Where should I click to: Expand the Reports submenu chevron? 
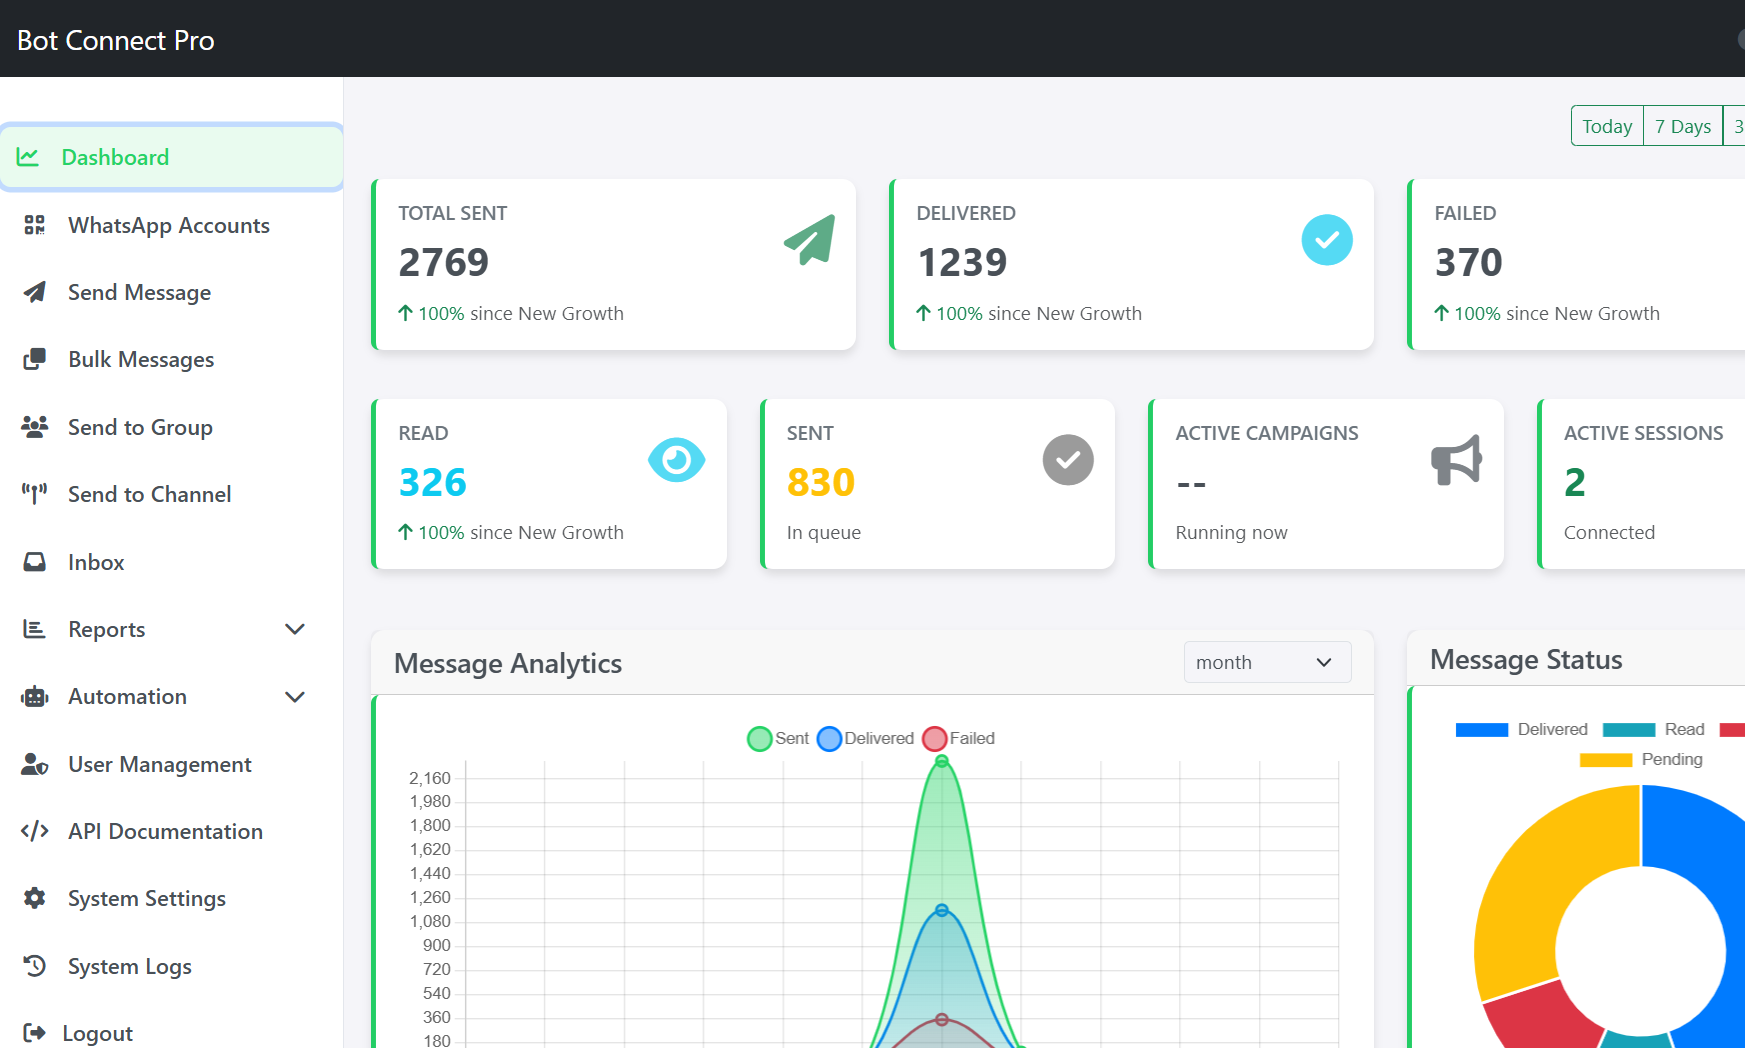click(295, 629)
